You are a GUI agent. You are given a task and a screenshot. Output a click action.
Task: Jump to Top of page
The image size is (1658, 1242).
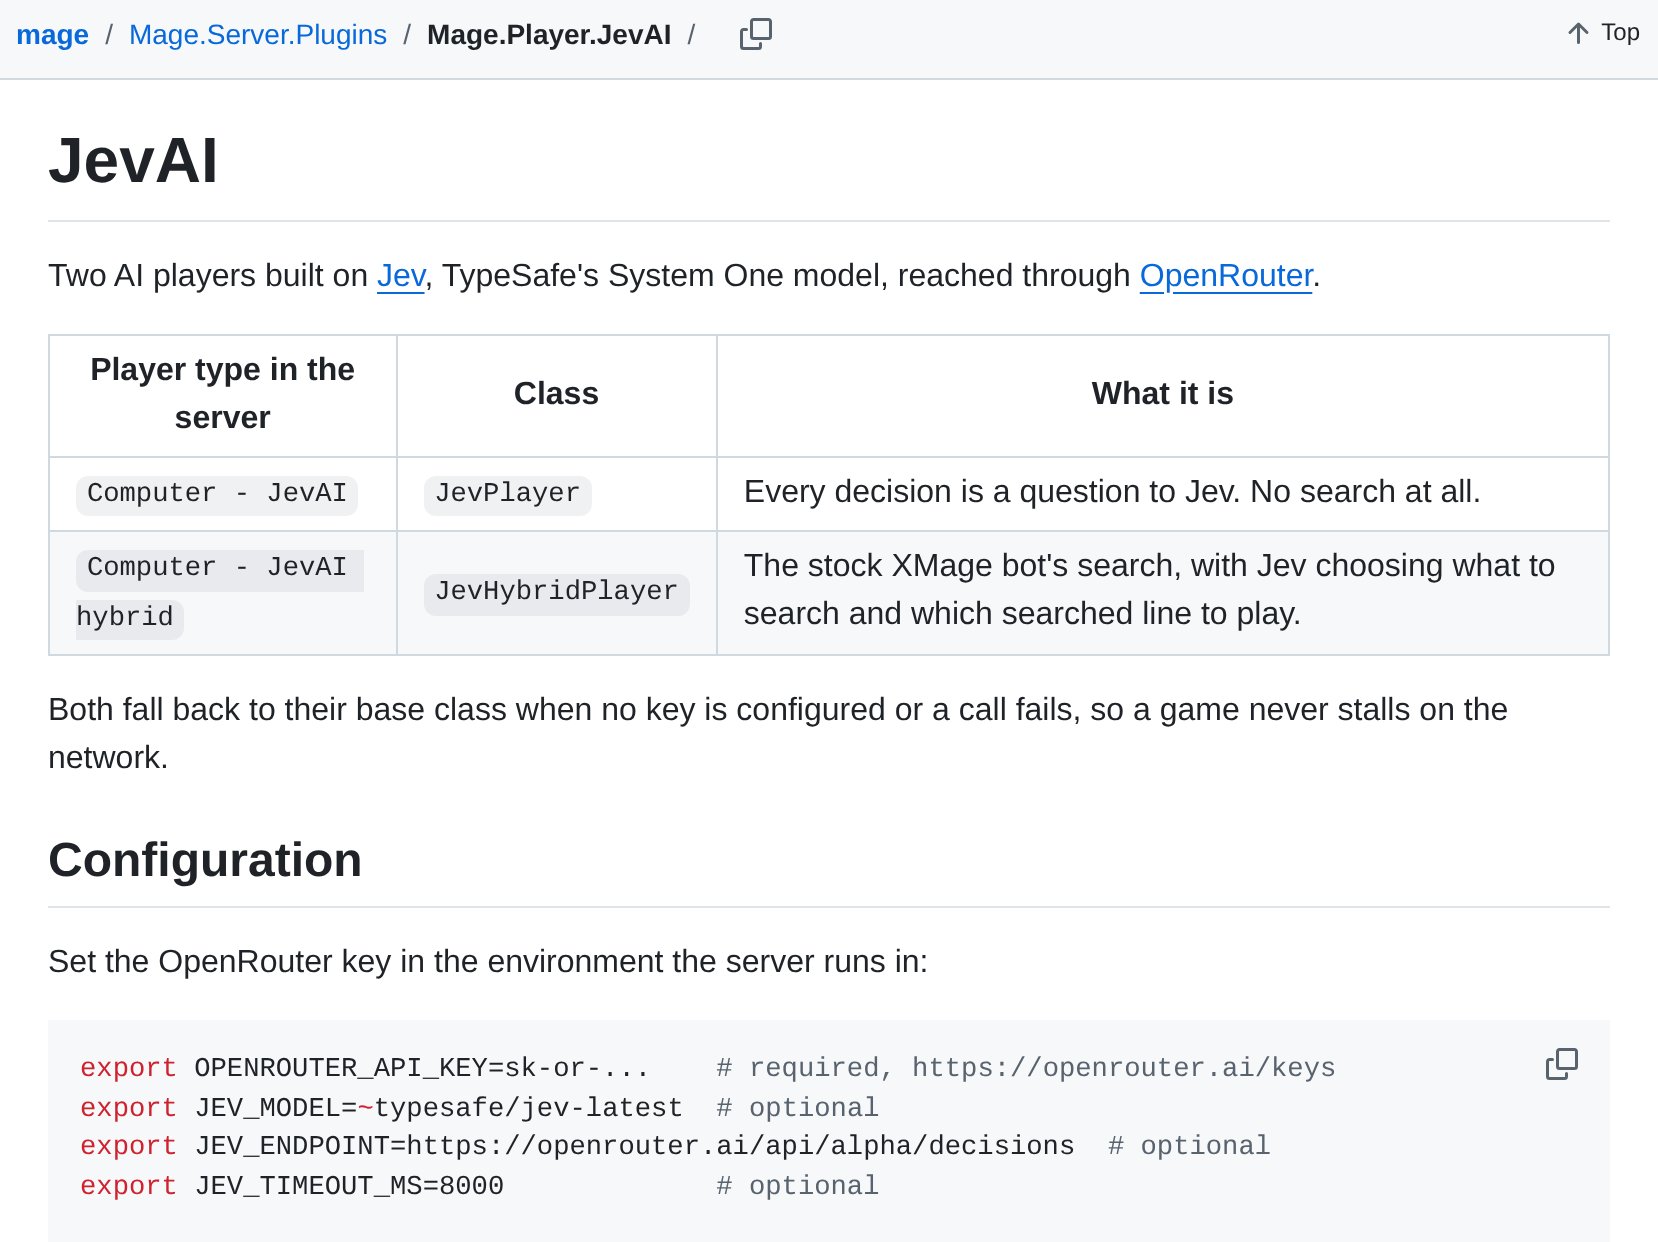pyautogui.click(x=1603, y=33)
